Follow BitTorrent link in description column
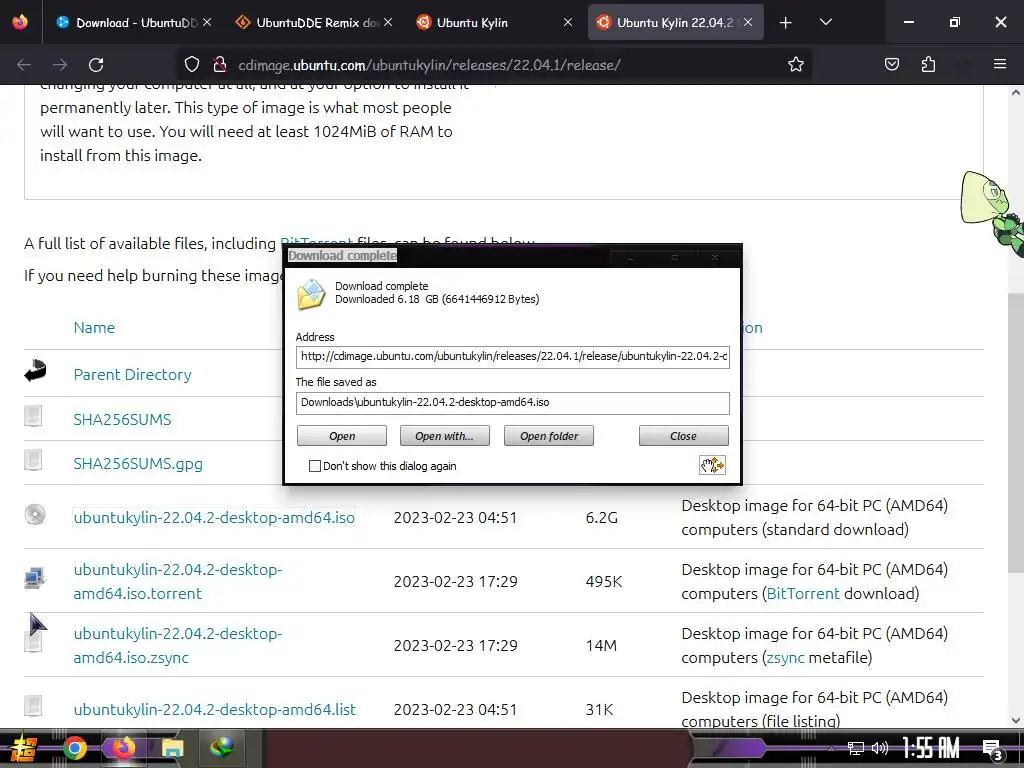This screenshot has width=1024, height=768. point(803,593)
